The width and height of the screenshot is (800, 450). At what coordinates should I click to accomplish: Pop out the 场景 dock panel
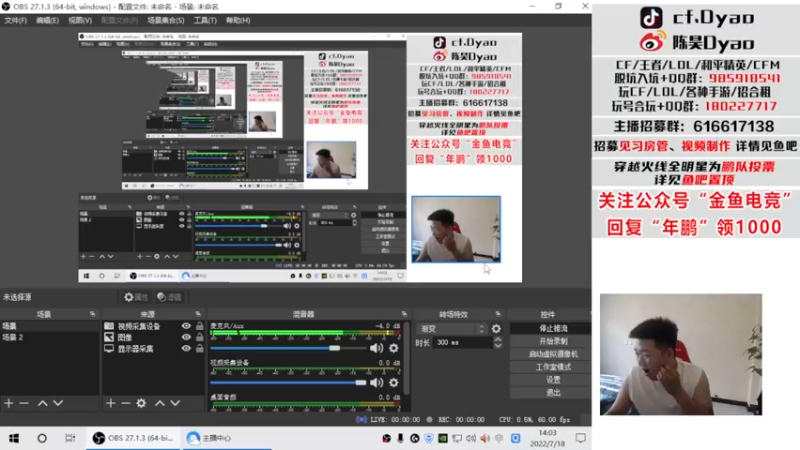[x=92, y=314]
